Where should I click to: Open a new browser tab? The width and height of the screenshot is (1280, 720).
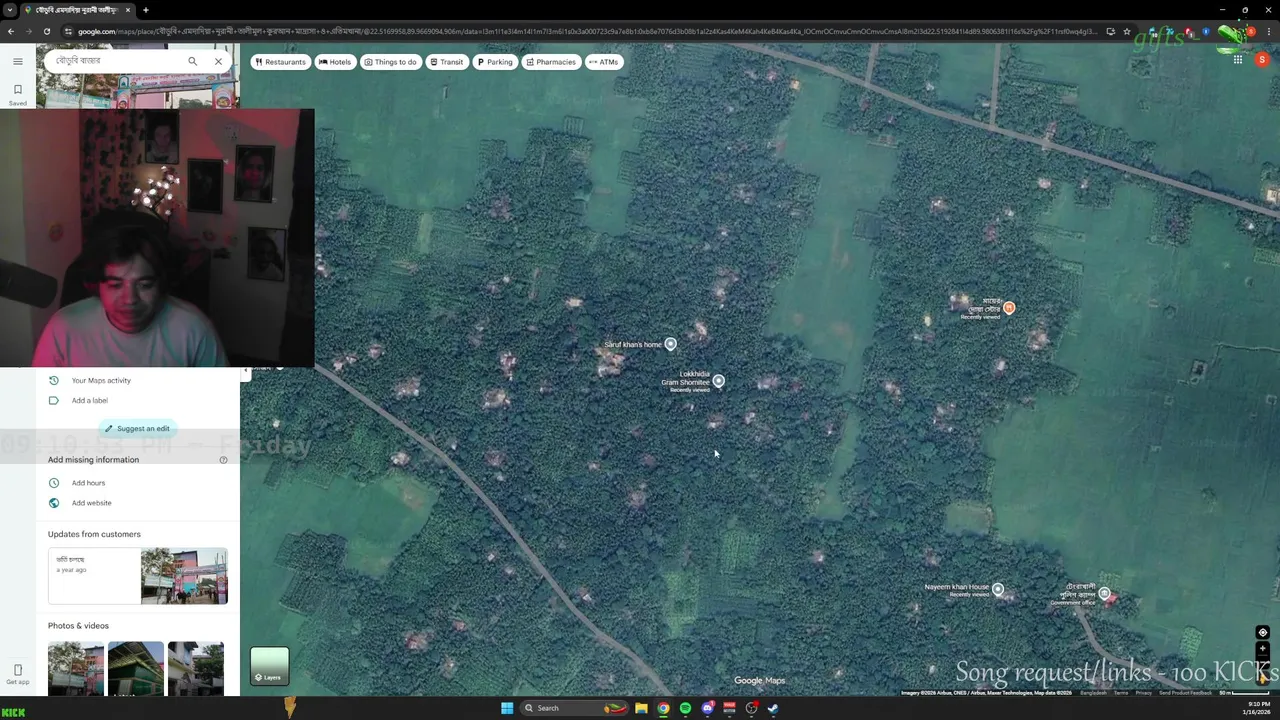[x=146, y=10]
